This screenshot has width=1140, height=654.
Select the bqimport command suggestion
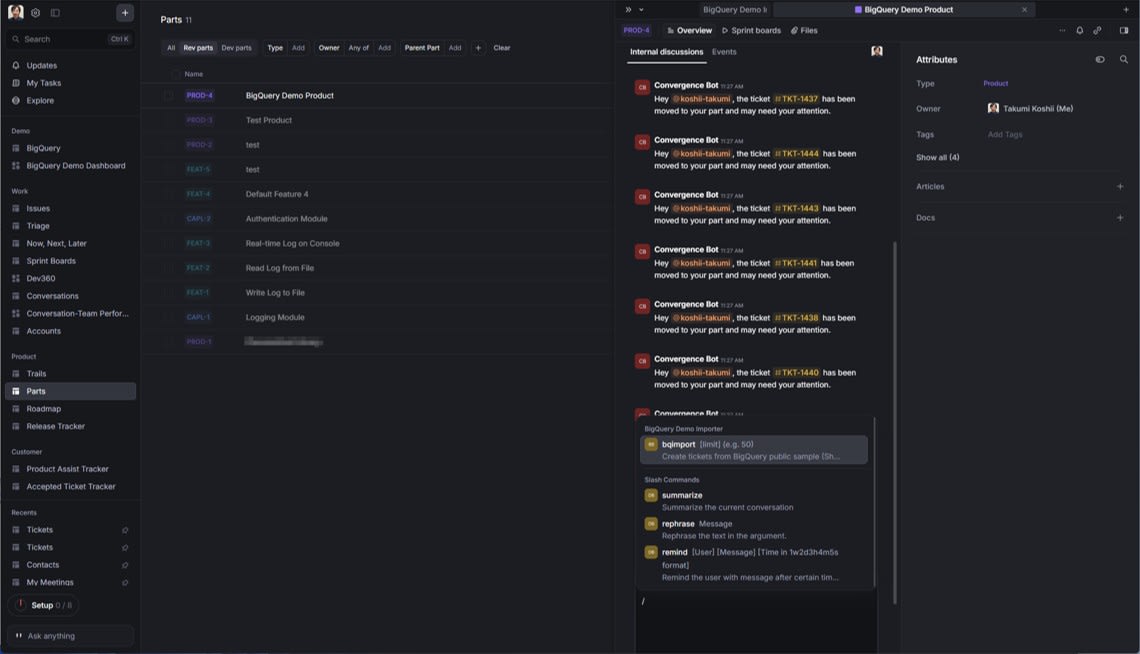[x=753, y=450]
